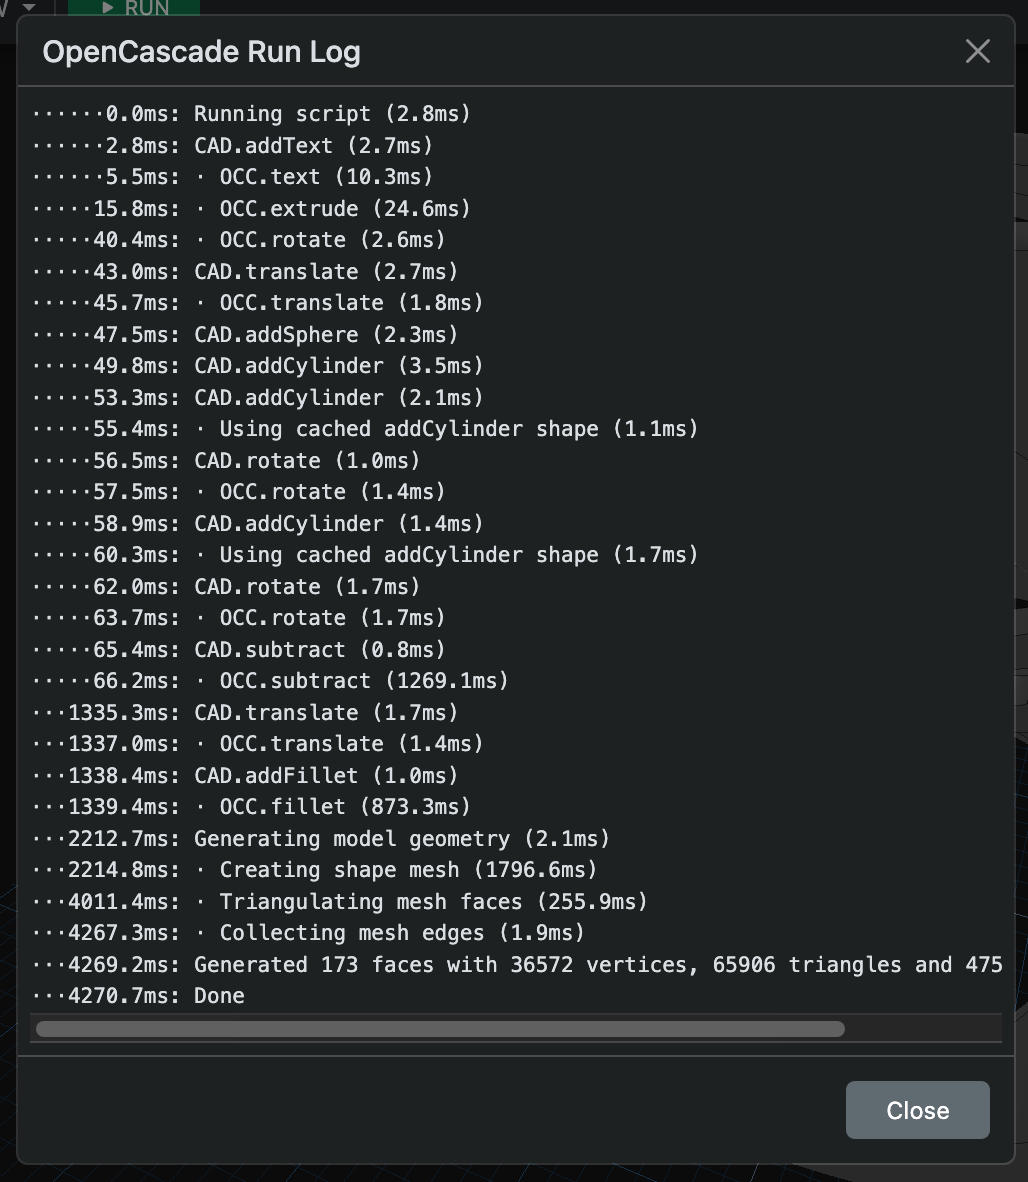Image resolution: width=1028 pixels, height=1182 pixels.
Task: Click the OCC.extrude log line
Action: point(344,209)
